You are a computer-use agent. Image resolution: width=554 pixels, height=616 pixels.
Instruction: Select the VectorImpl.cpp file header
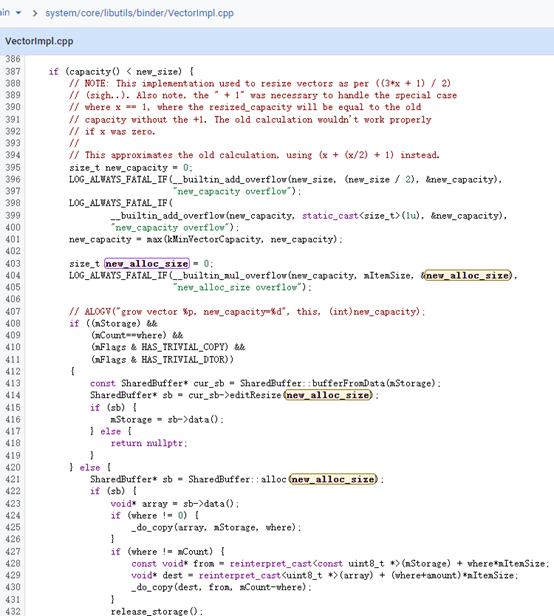tap(39, 41)
